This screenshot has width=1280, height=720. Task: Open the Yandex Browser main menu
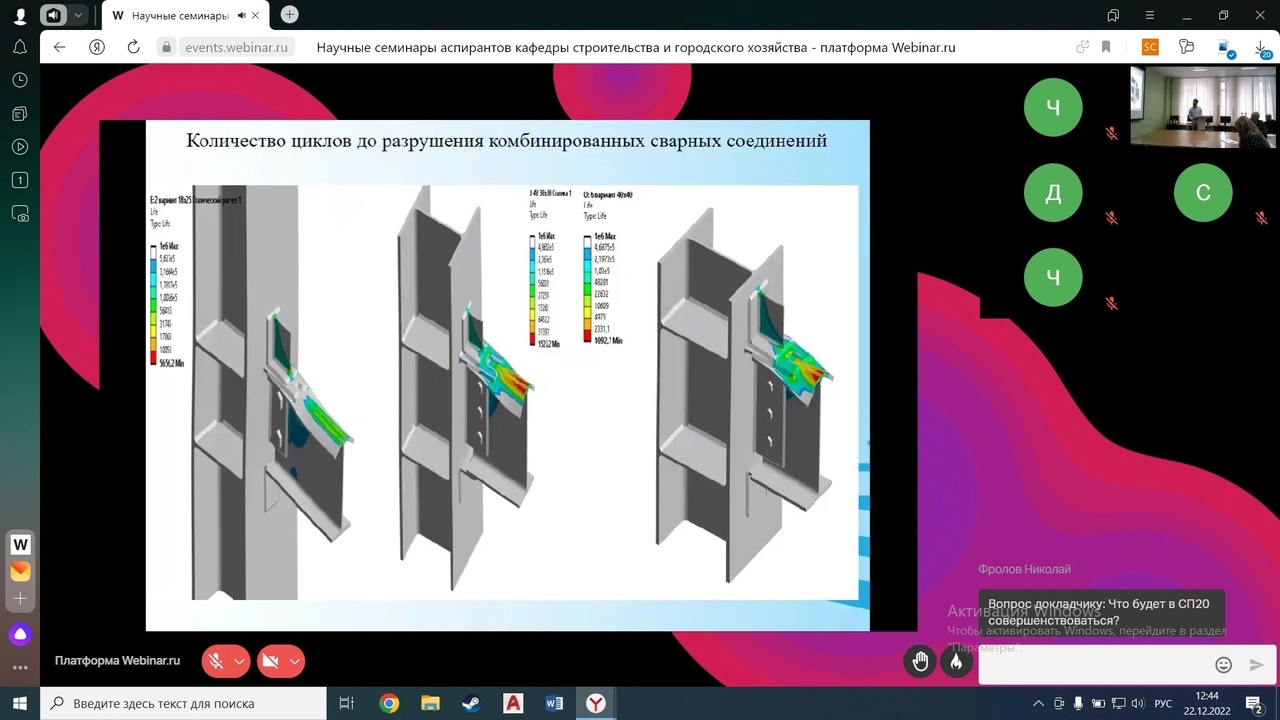click(x=1150, y=15)
